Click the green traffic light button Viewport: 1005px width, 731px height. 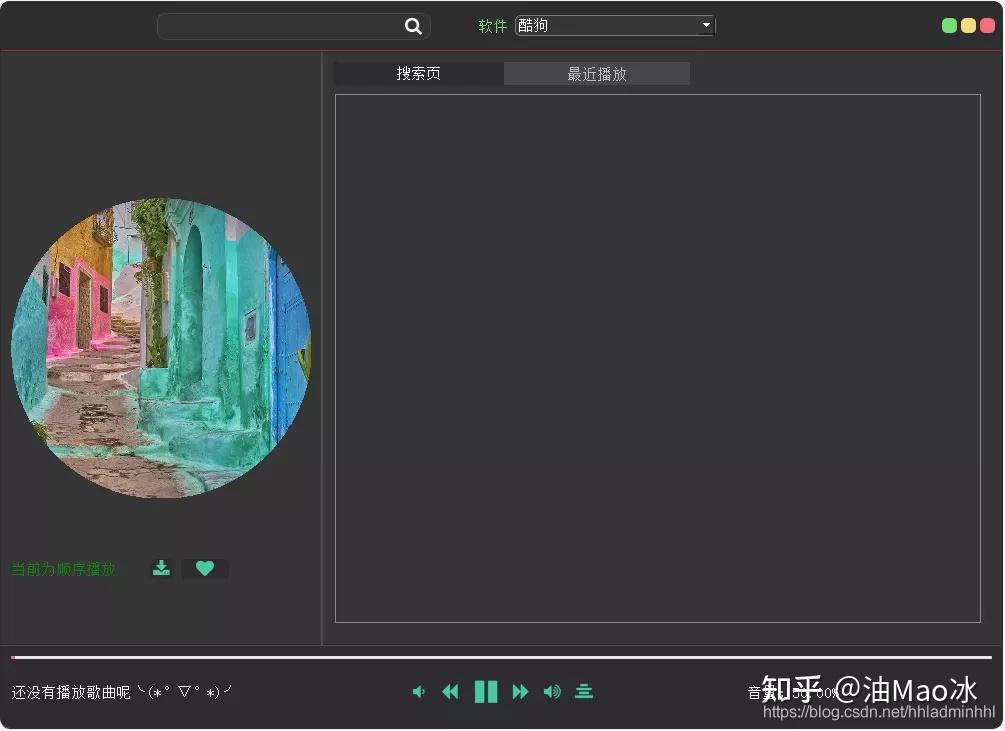pyautogui.click(x=947, y=24)
